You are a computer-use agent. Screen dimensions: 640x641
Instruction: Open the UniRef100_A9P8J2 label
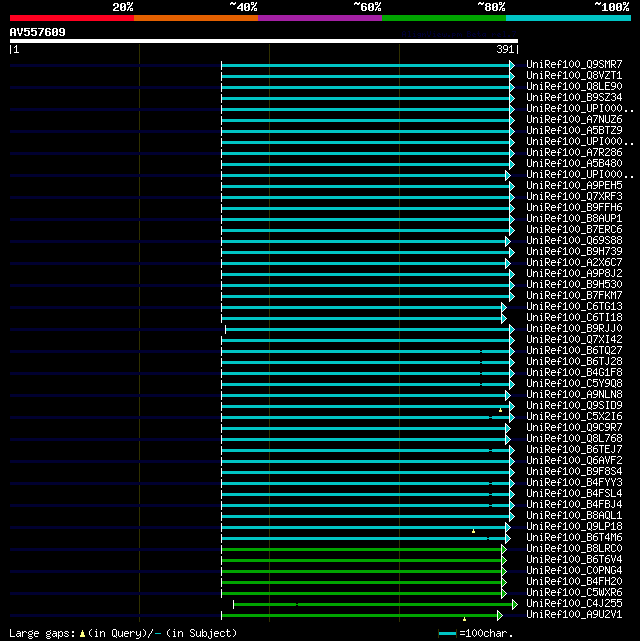pos(574,273)
